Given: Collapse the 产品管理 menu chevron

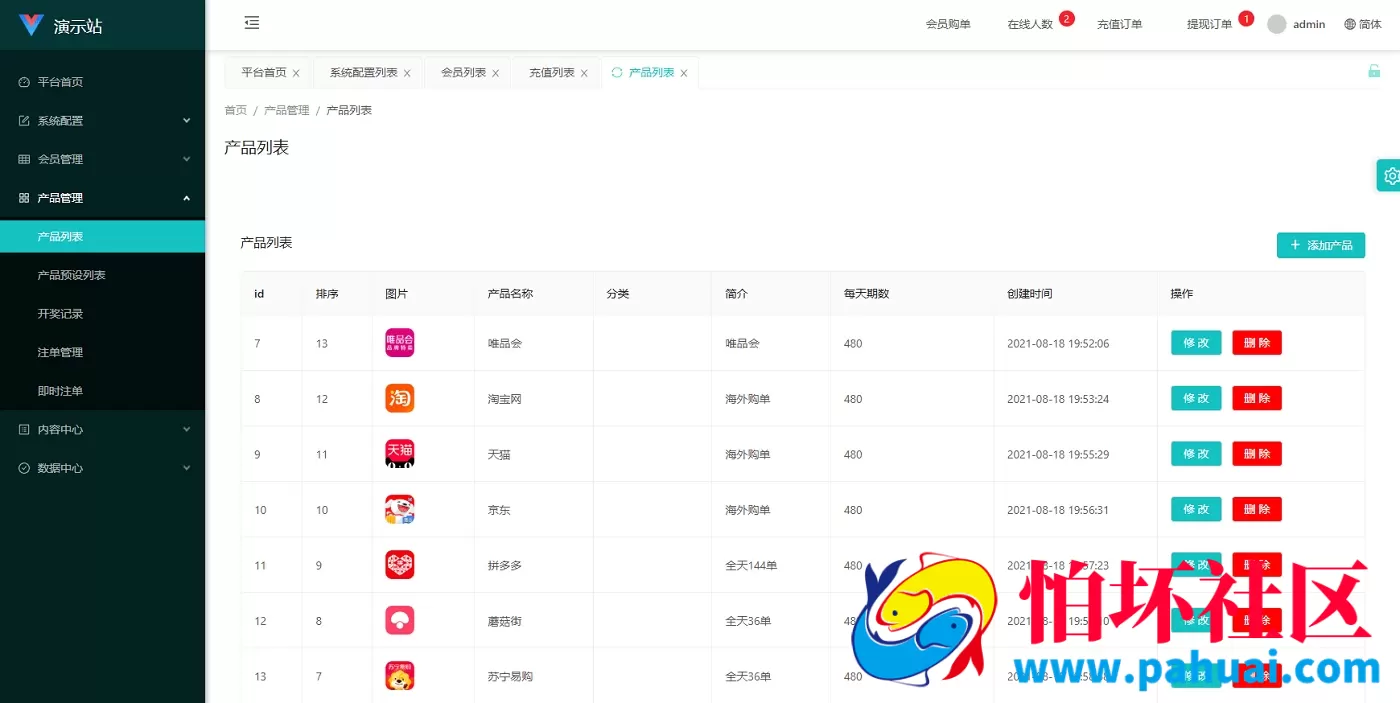Looking at the screenshot, I should [x=186, y=198].
